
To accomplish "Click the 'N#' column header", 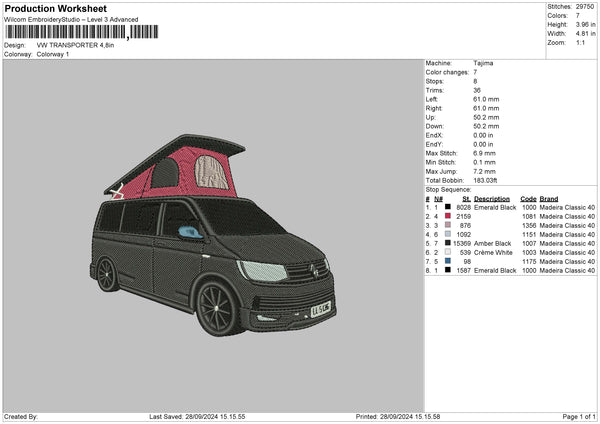I will point(438,199).
